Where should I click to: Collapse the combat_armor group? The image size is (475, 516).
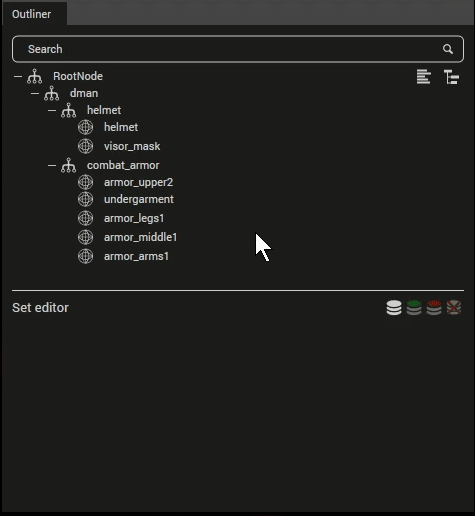point(52,165)
